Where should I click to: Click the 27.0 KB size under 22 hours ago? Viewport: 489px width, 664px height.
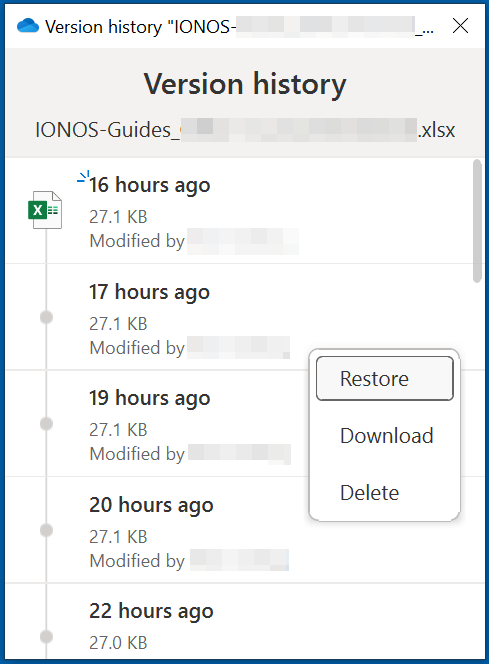118,643
